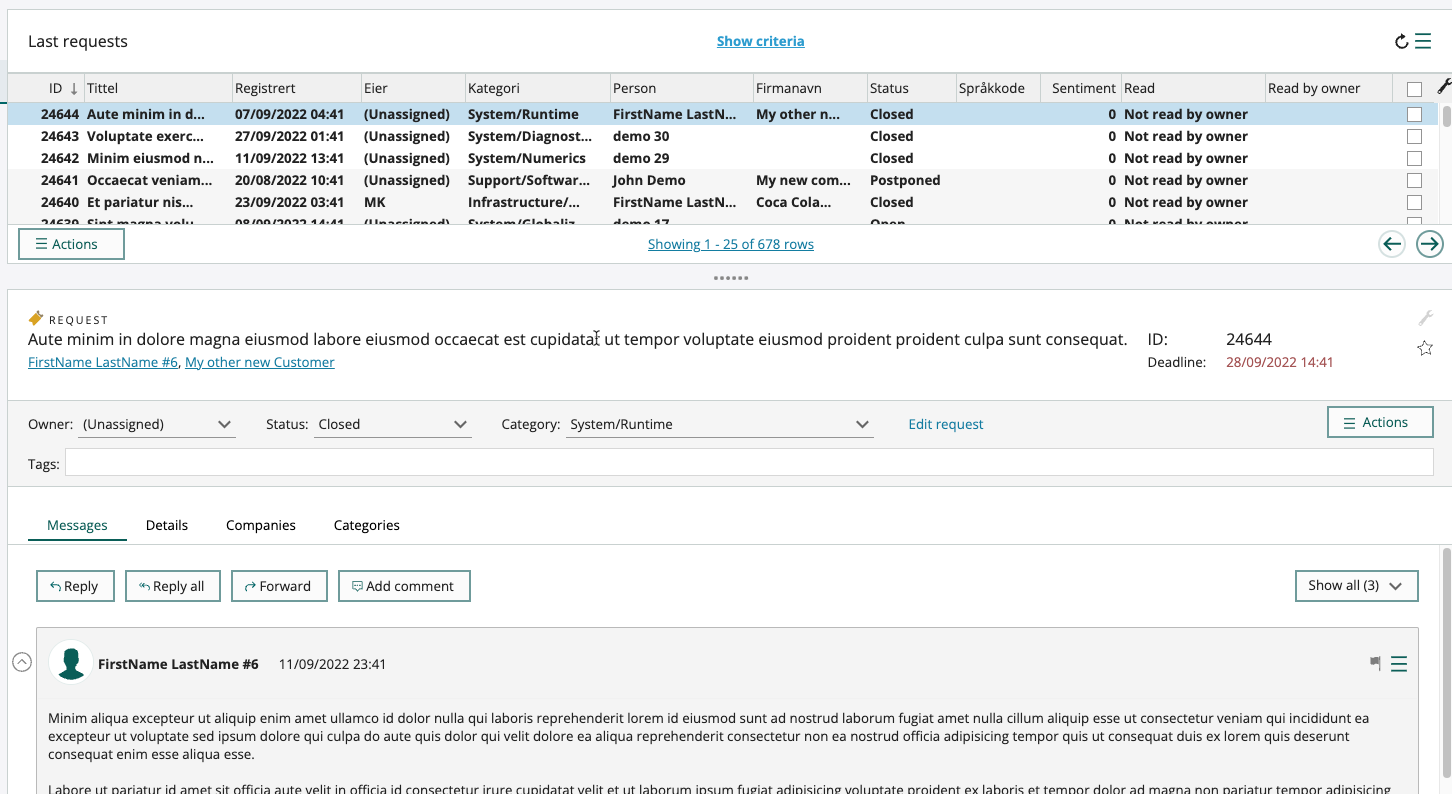Switch to the Details tab
This screenshot has height=794, width=1452.
point(167,525)
